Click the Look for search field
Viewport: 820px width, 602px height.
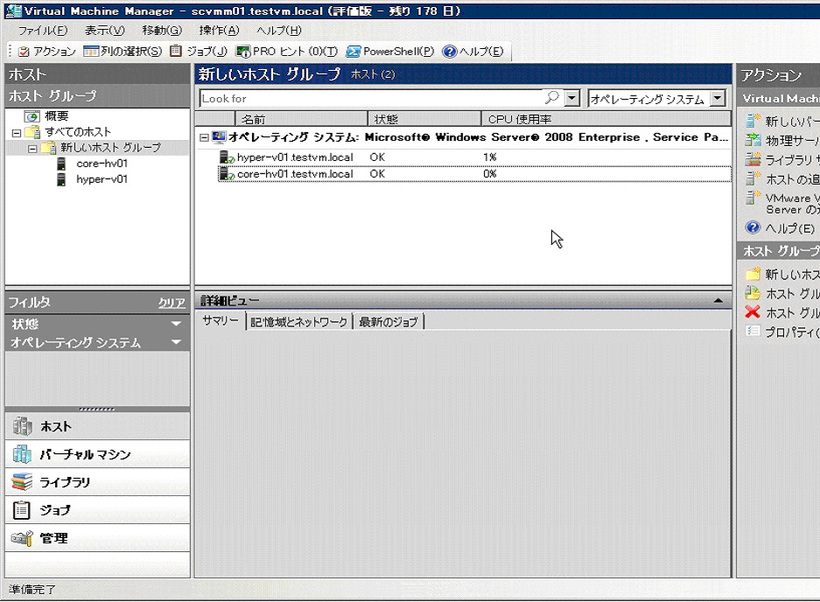pyautogui.click(x=370, y=99)
